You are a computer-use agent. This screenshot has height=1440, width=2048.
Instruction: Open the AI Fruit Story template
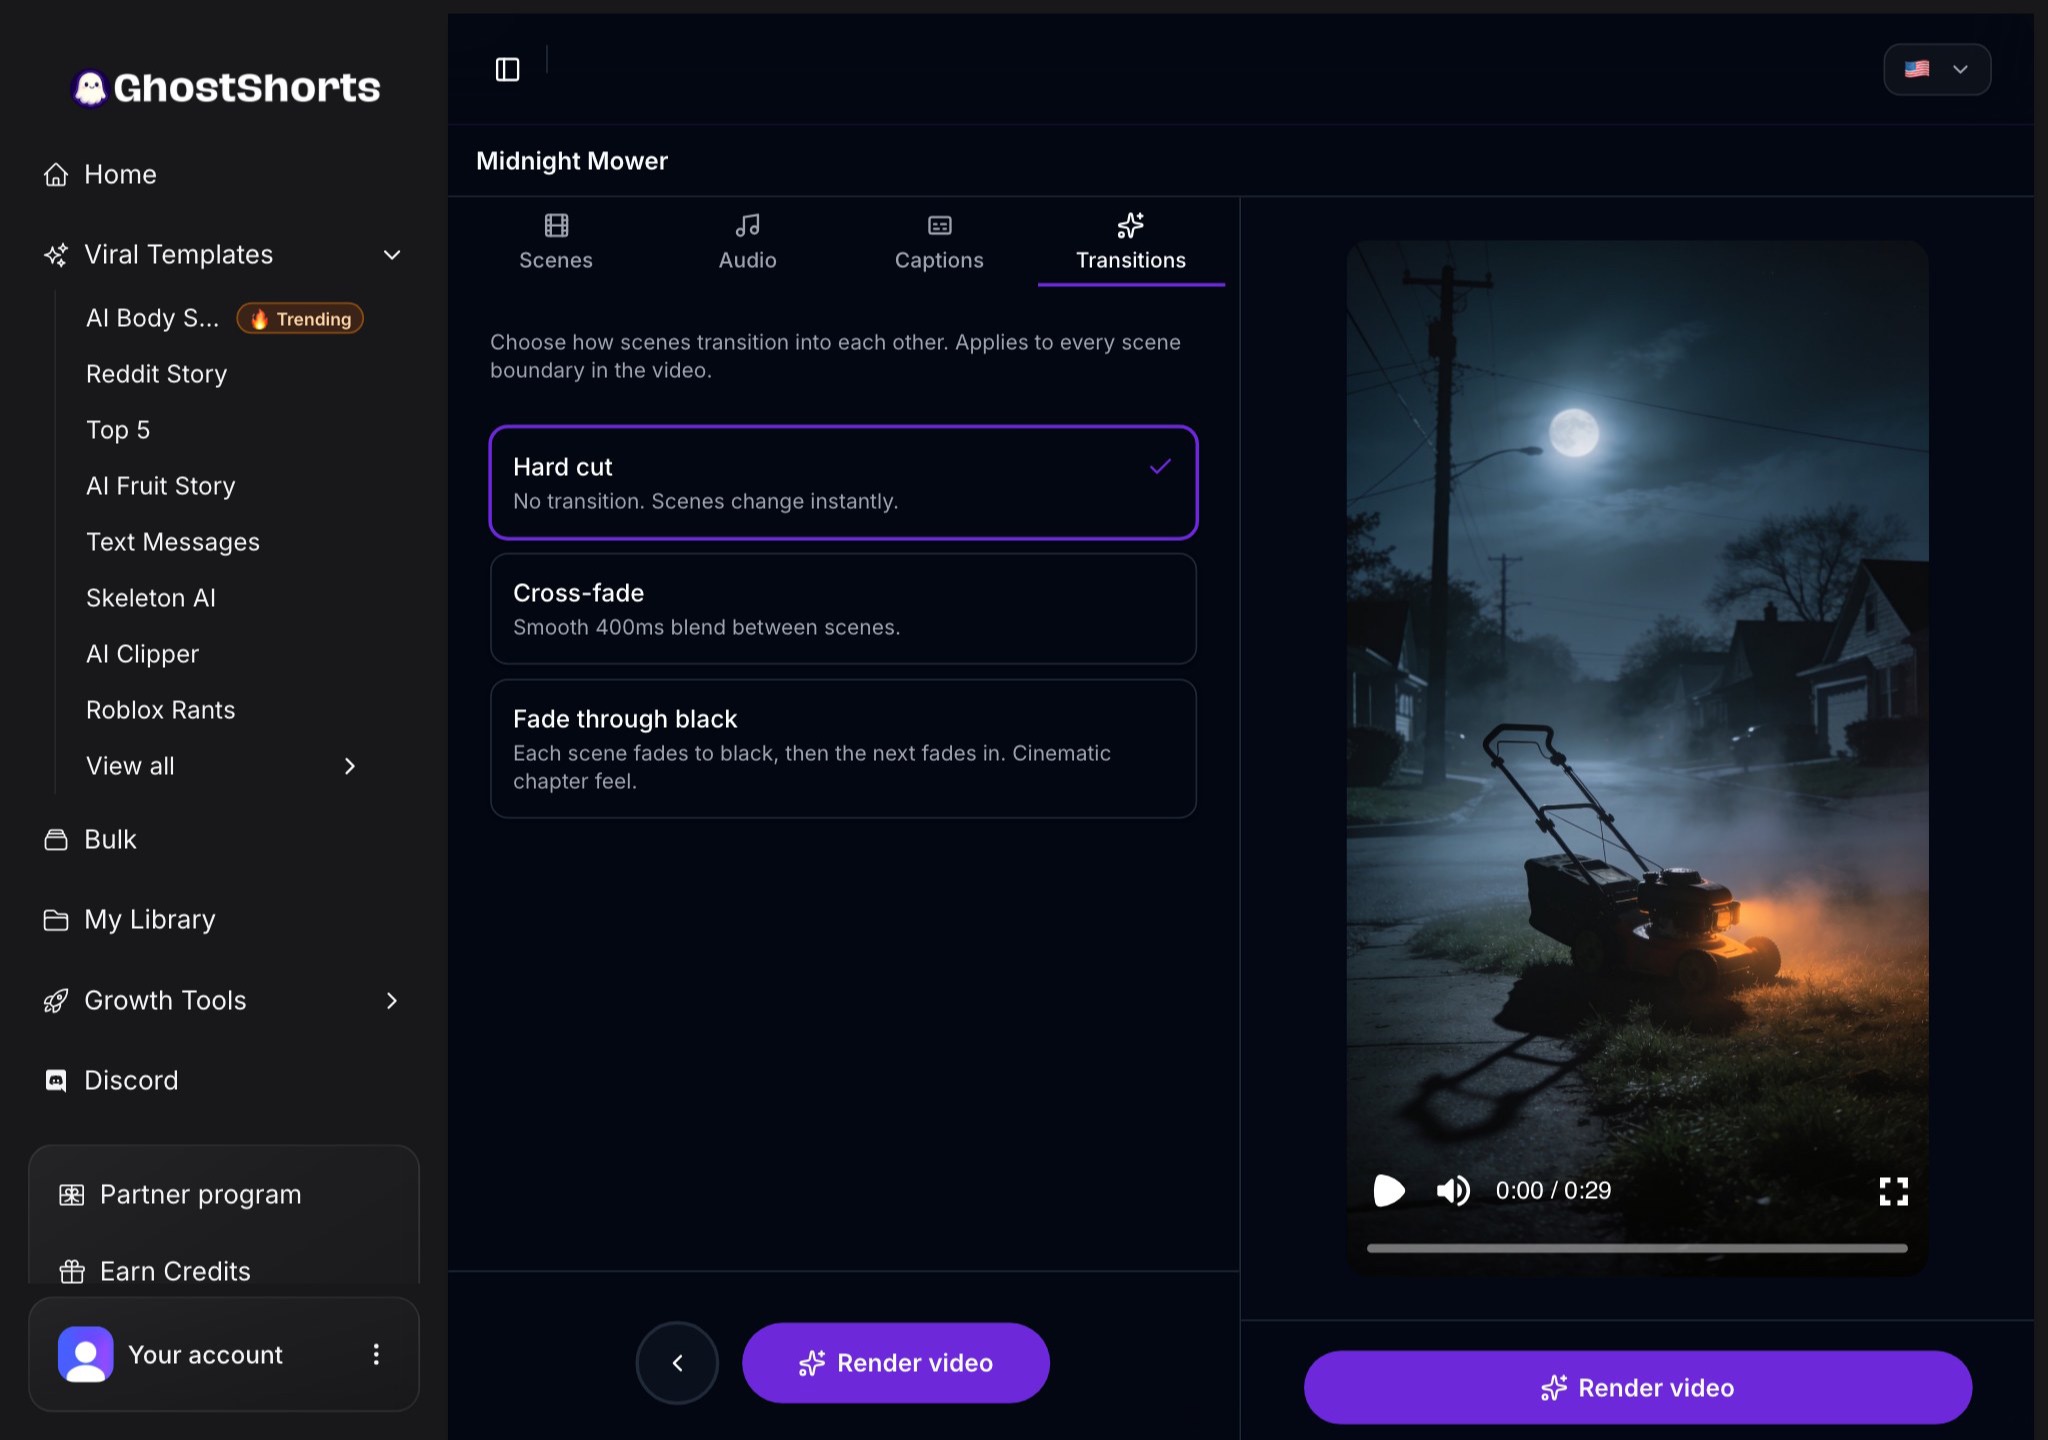(161, 486)
